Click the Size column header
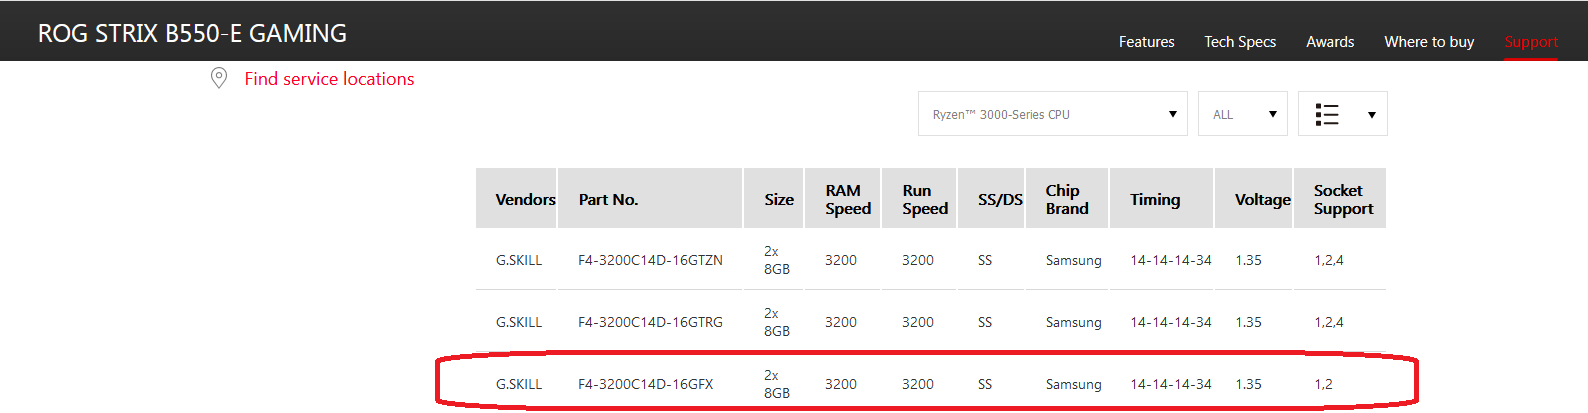Viewport: 1588px width, 413px height. pos(774,199)
